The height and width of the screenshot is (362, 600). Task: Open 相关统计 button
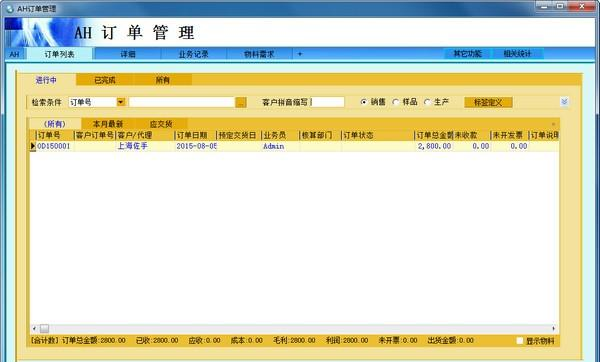(517, 54)
